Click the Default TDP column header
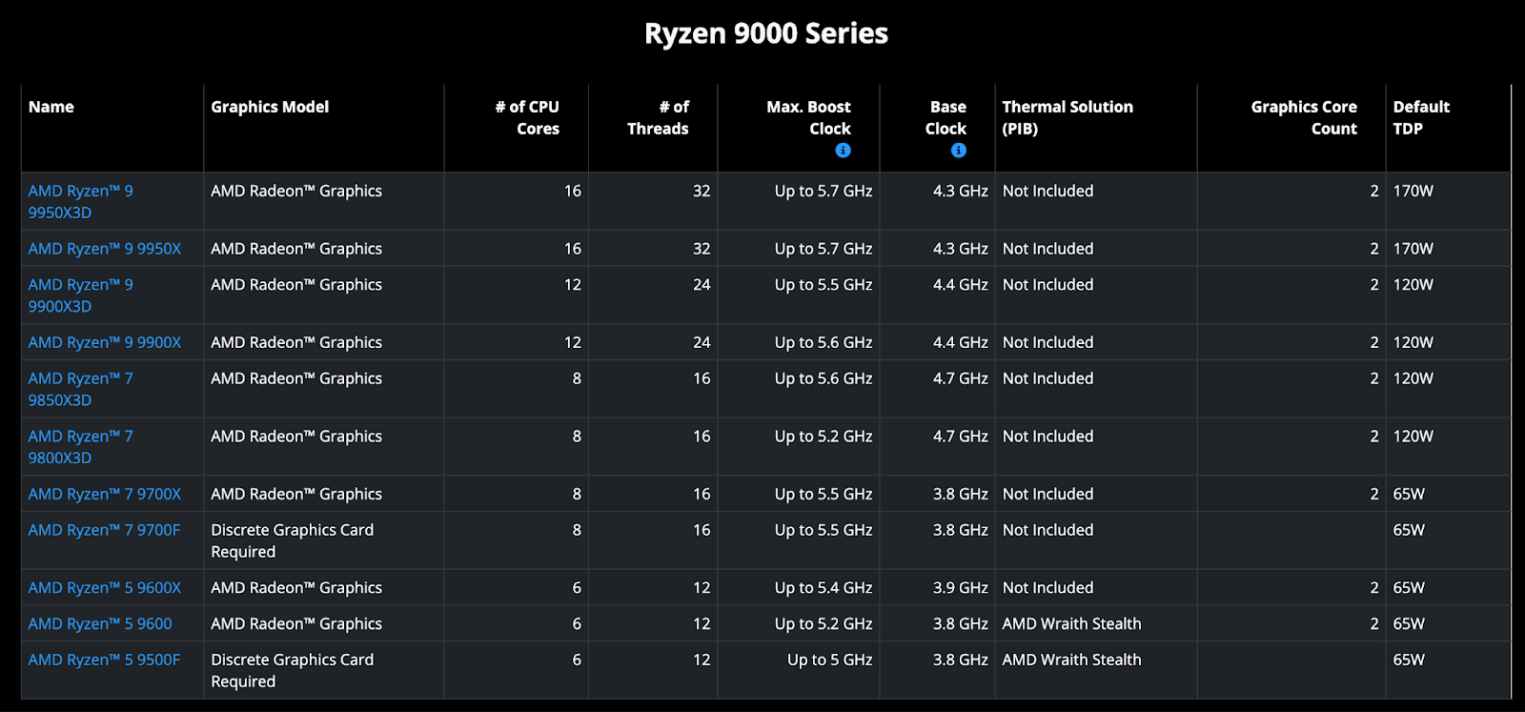Image resolution: width=1525 pixels, height=712 pixels. pos(1421,117)
